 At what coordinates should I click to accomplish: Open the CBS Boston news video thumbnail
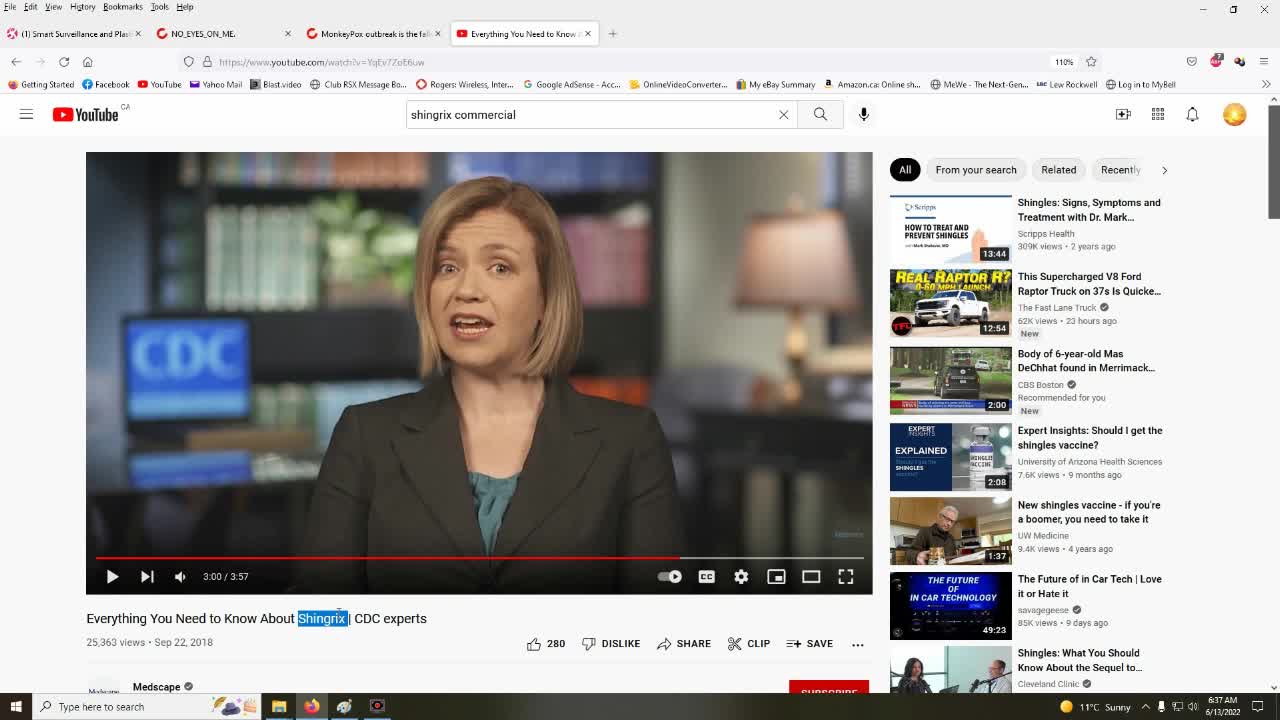point(951,380)
